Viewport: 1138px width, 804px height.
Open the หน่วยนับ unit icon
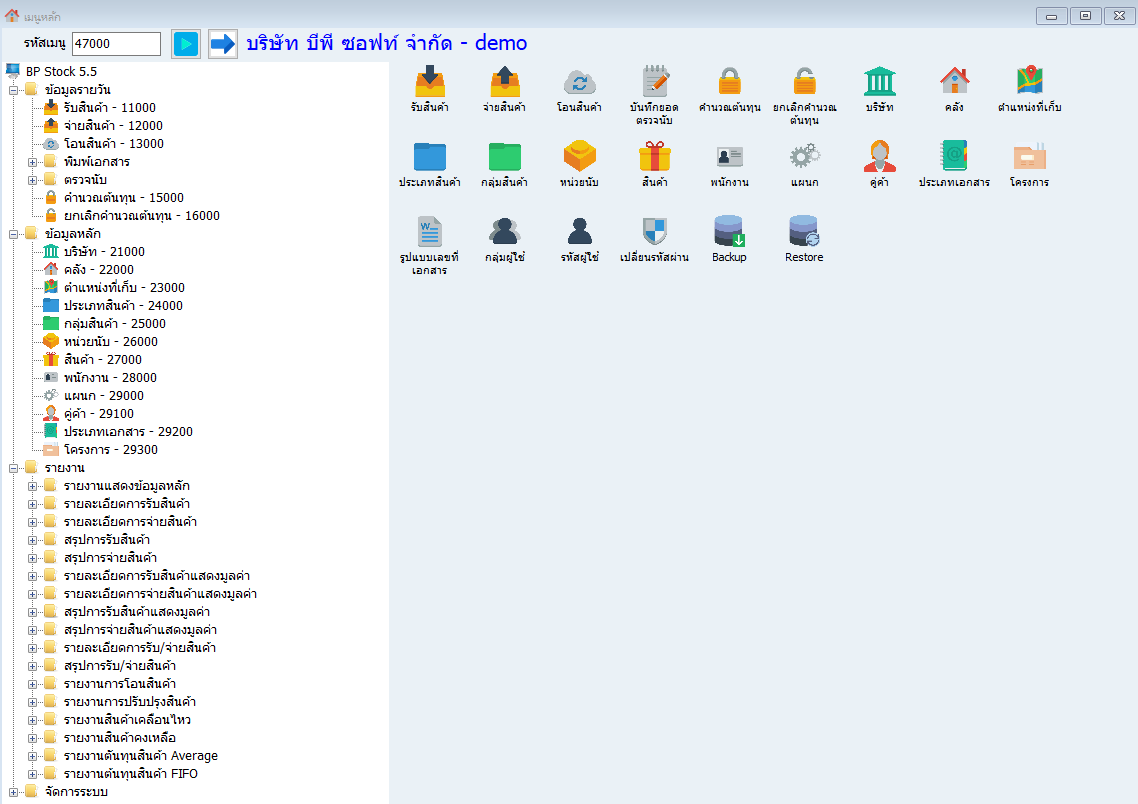tap(579, 157)
